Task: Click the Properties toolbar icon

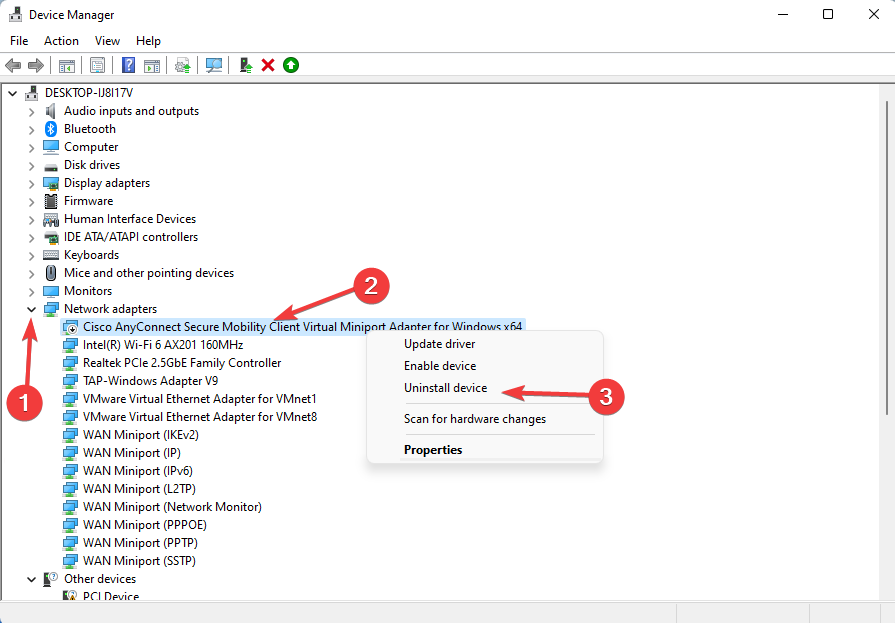Action: pos(97,65)
